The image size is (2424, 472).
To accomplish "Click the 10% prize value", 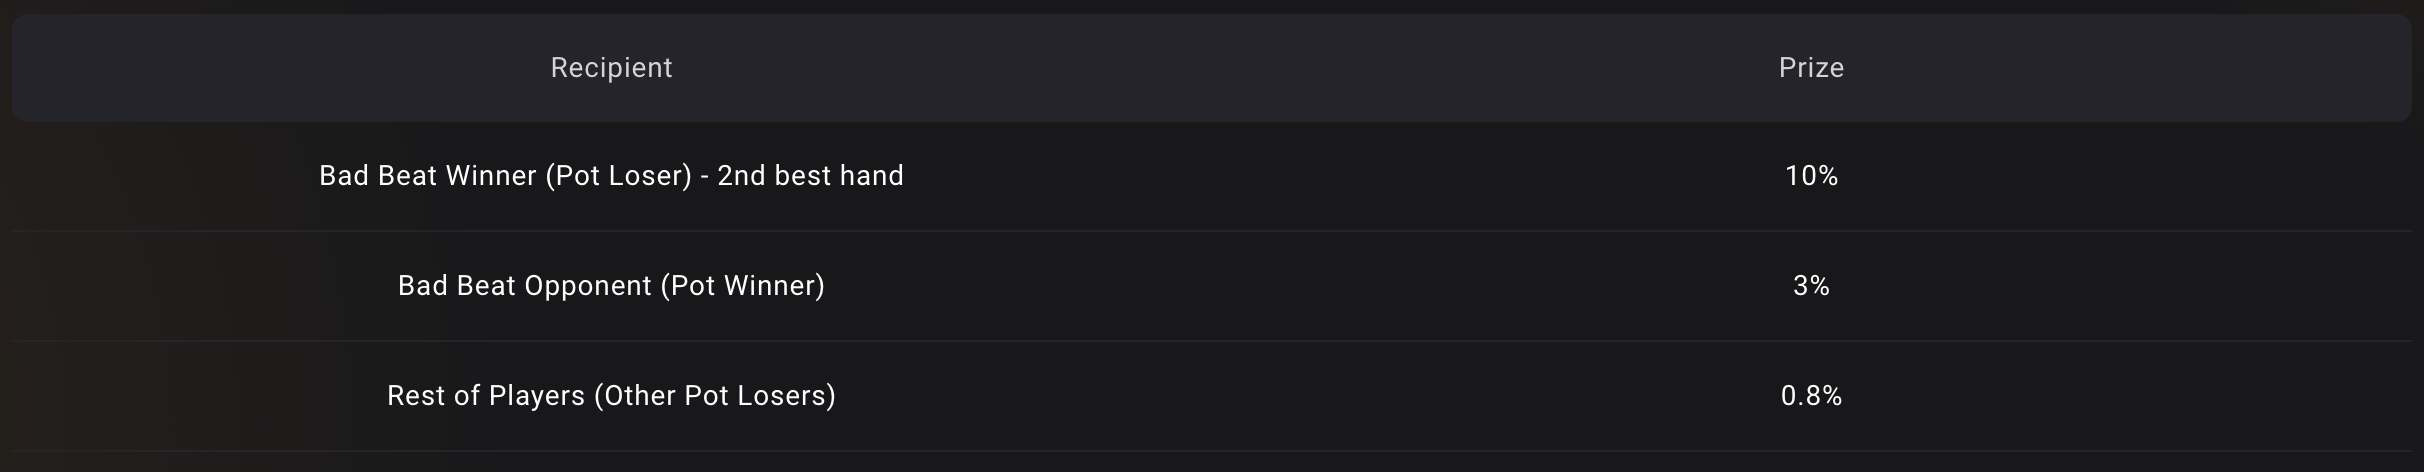I will point(1811,176).
